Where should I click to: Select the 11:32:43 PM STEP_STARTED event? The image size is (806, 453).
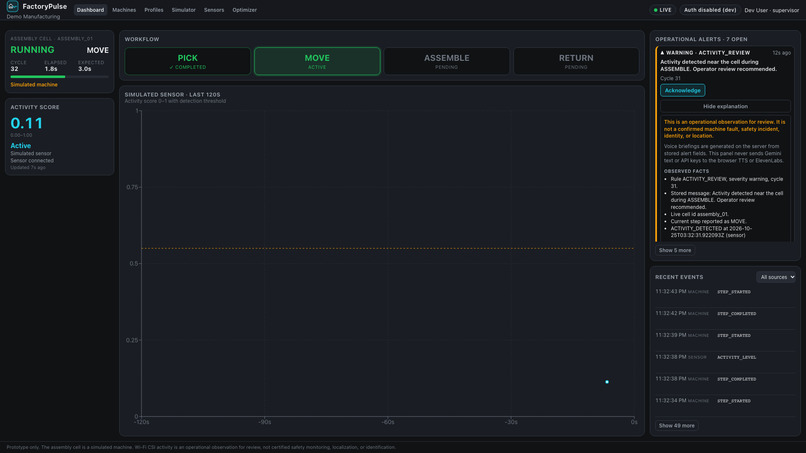click(x=725, y=292)
